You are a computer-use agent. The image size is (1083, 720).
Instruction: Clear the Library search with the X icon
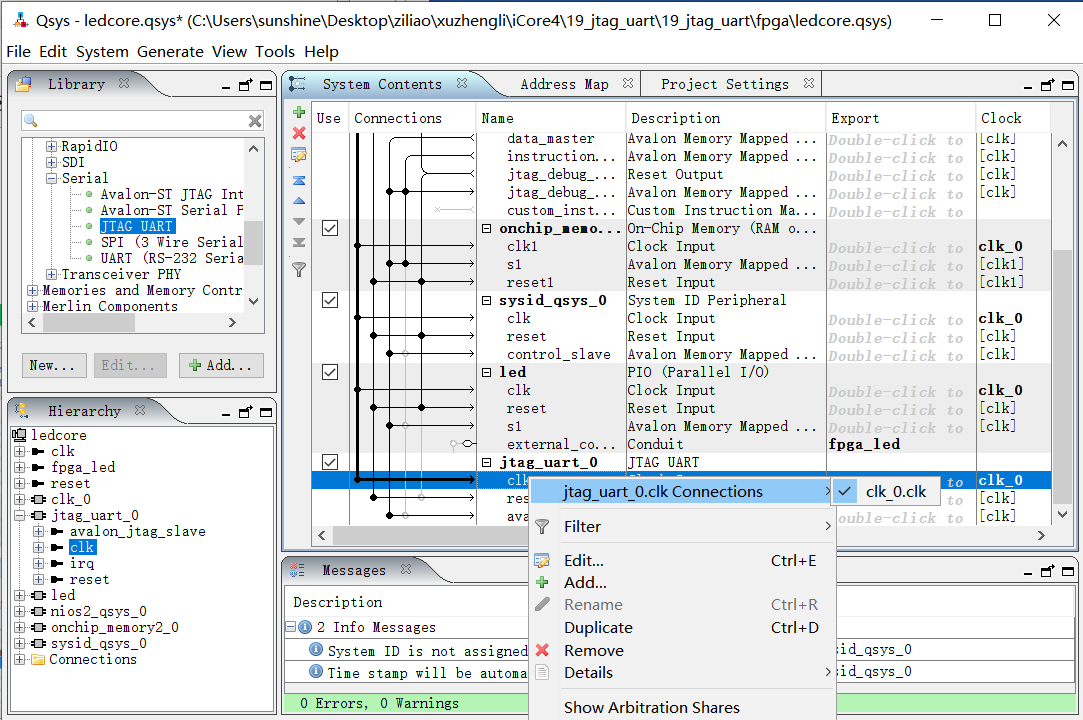tap(255, 121)
